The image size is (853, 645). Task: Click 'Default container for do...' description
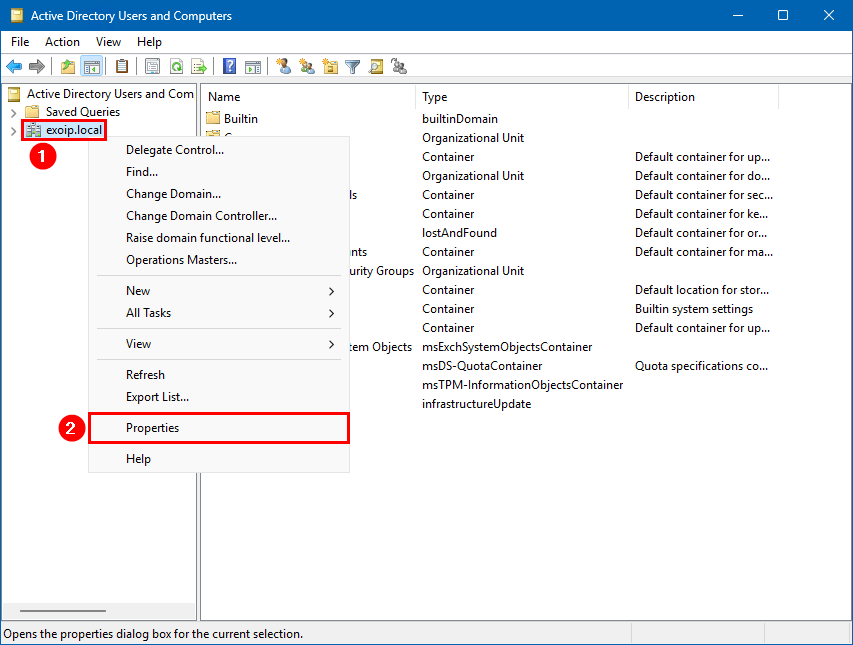coord(702,176)
